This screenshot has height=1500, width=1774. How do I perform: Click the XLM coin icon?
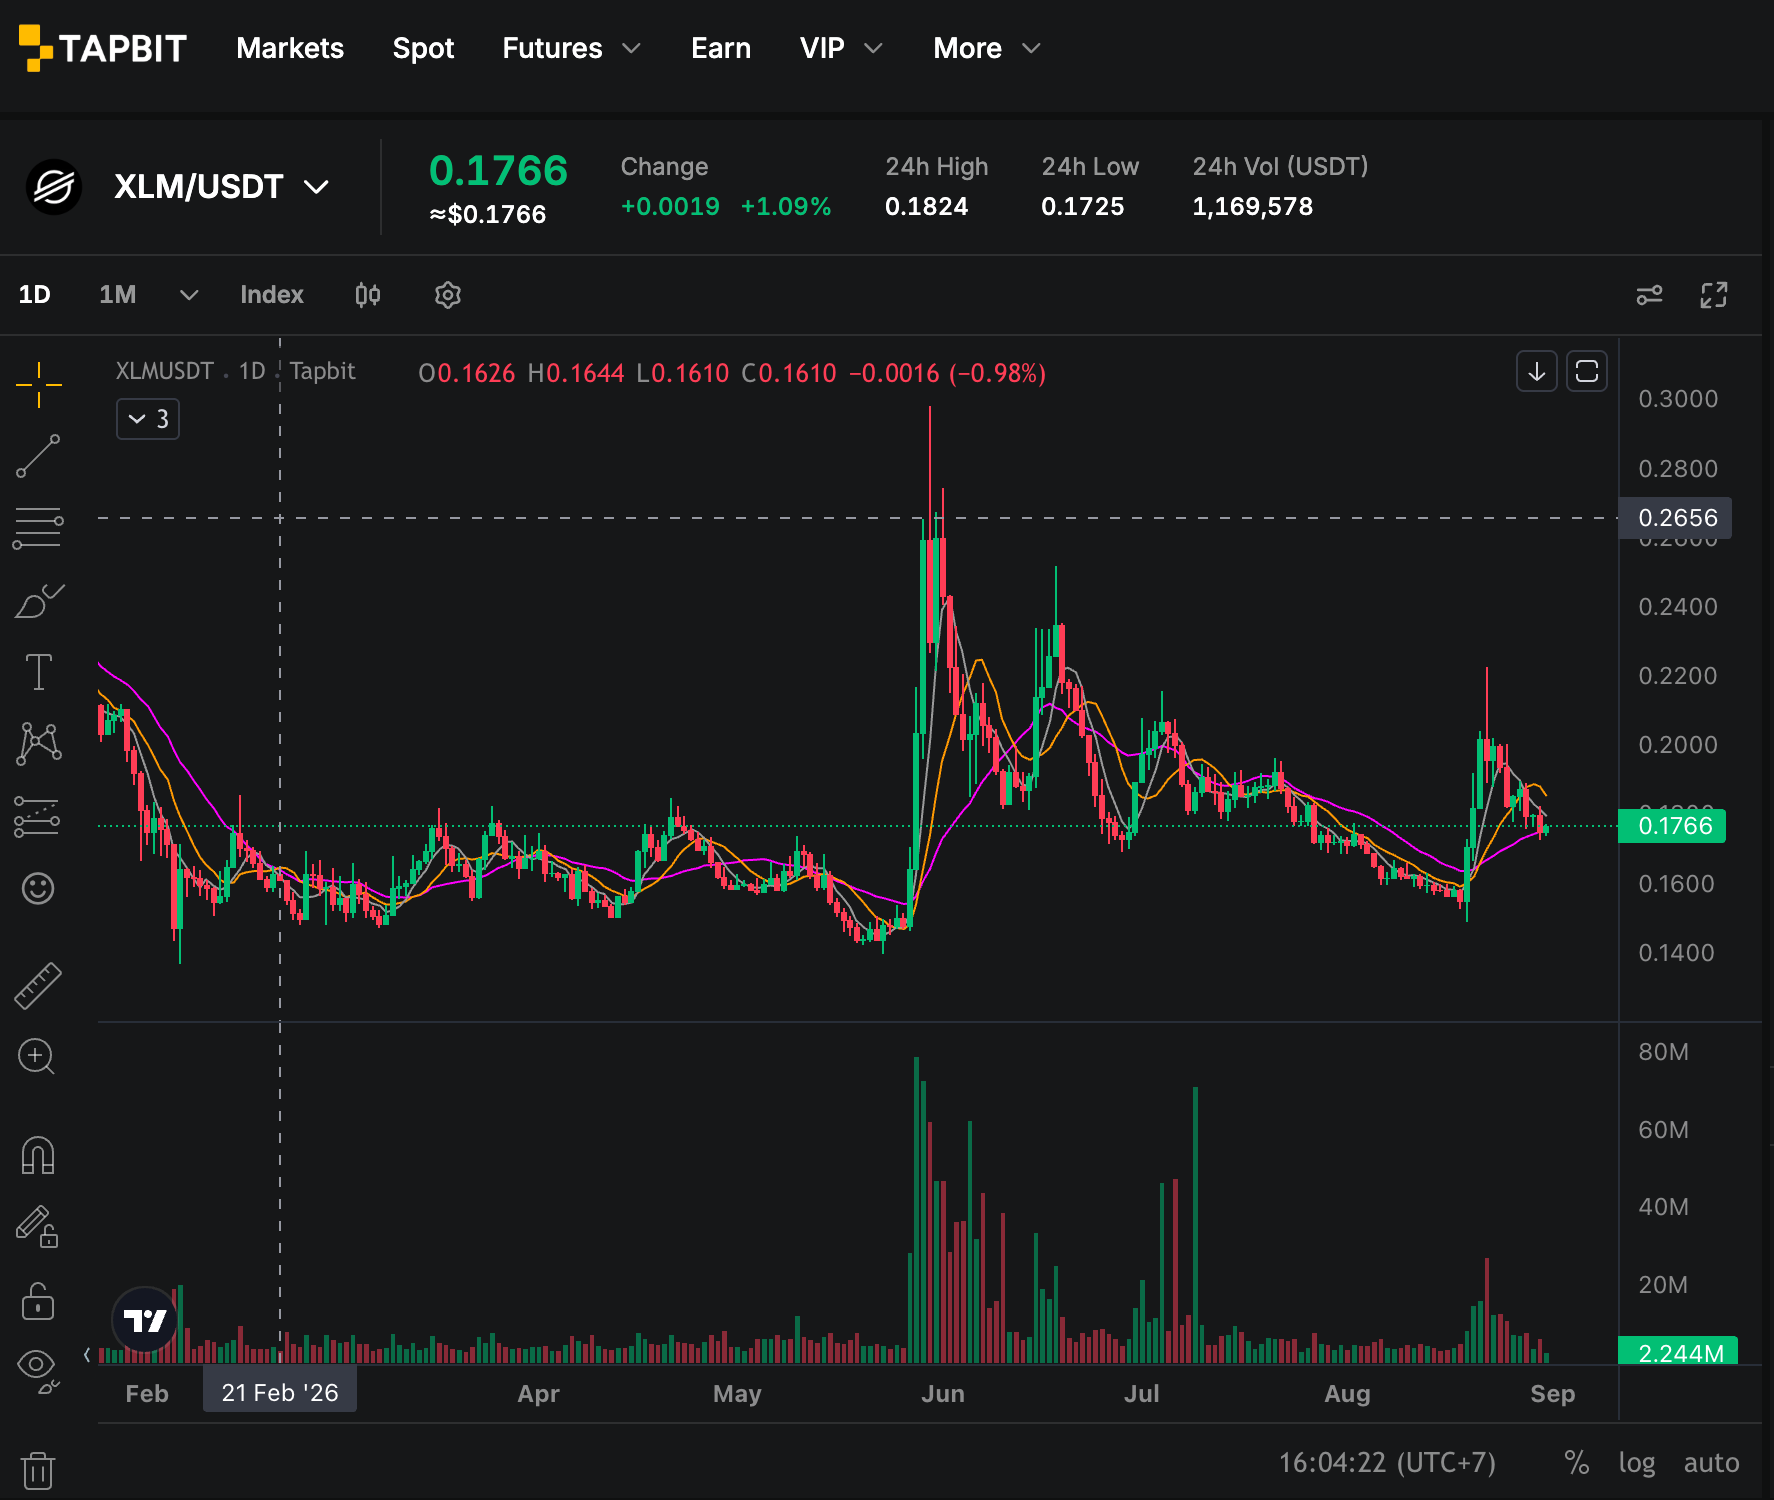pos(54,187)
